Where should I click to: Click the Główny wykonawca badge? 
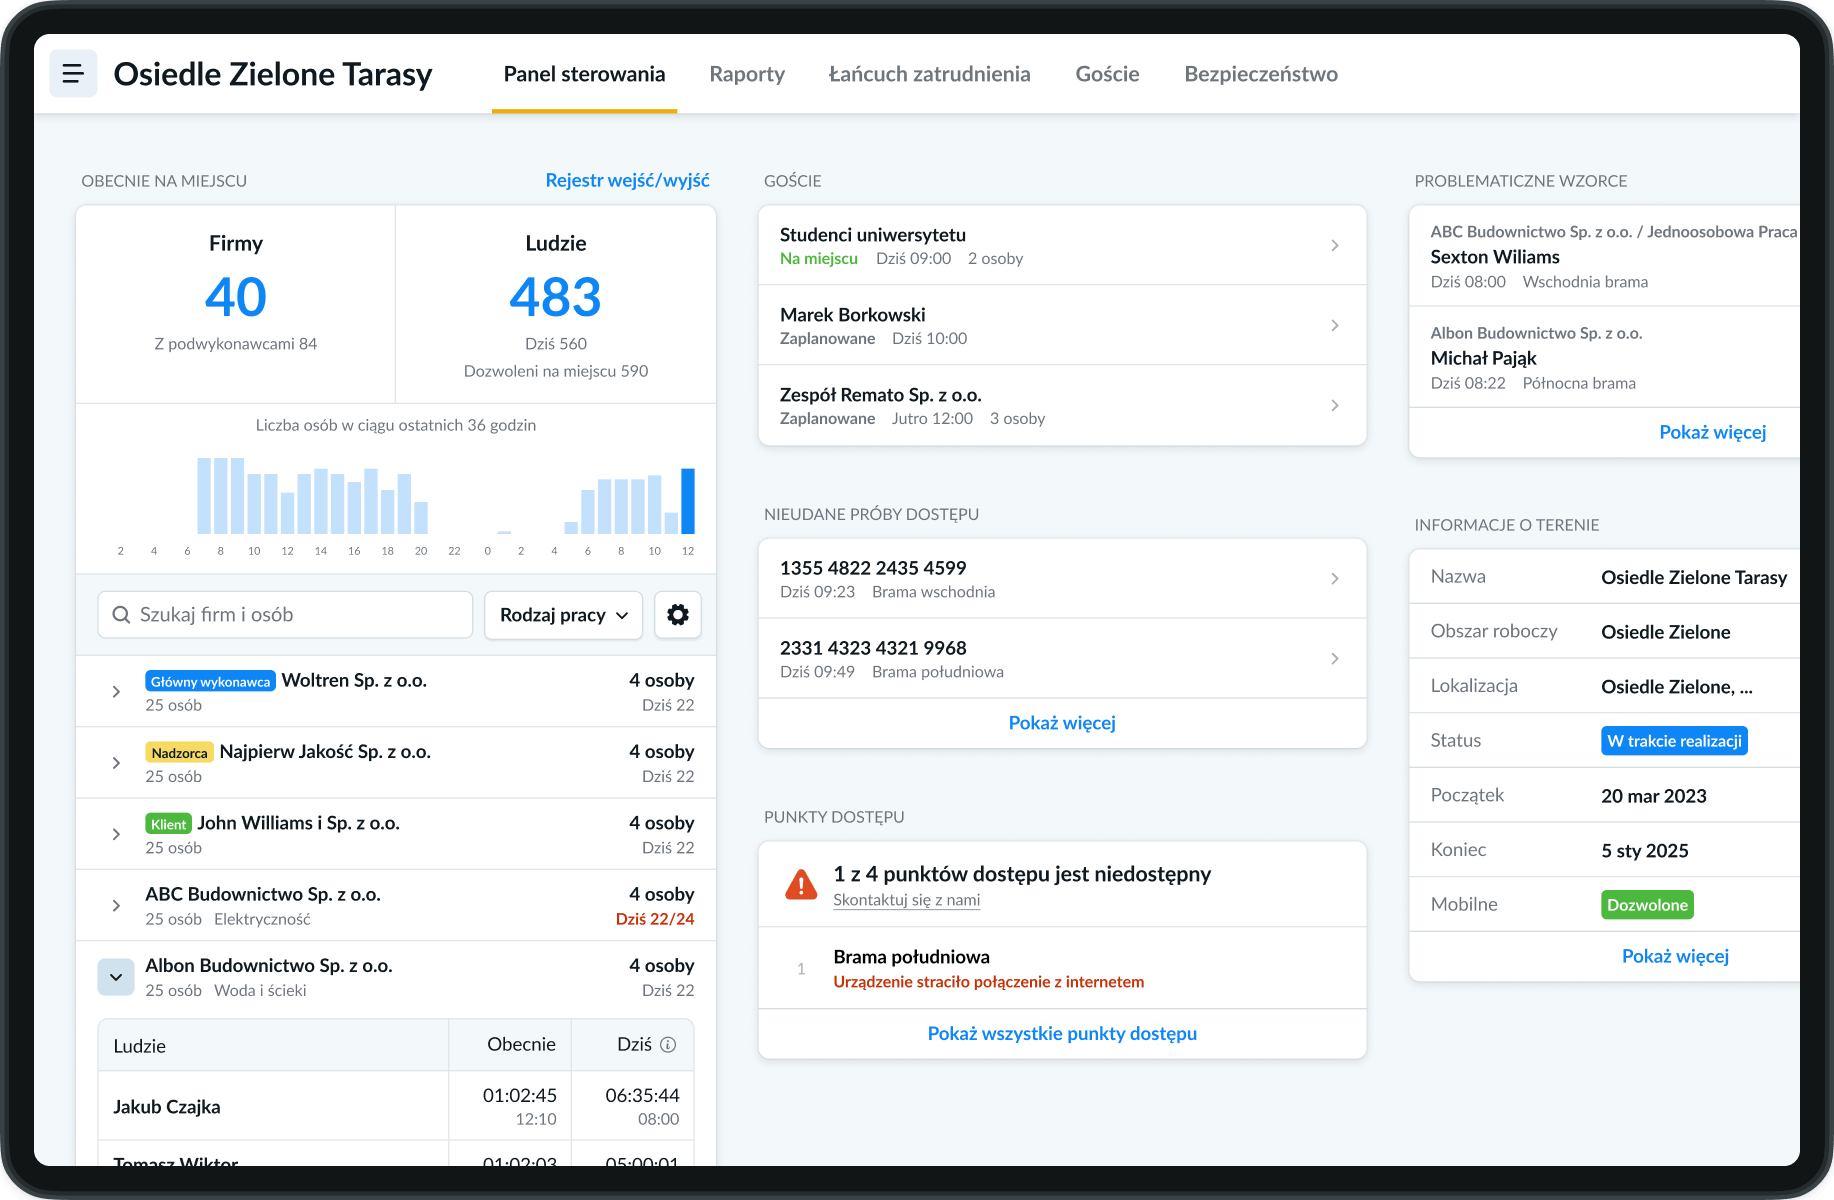[210, 682]
